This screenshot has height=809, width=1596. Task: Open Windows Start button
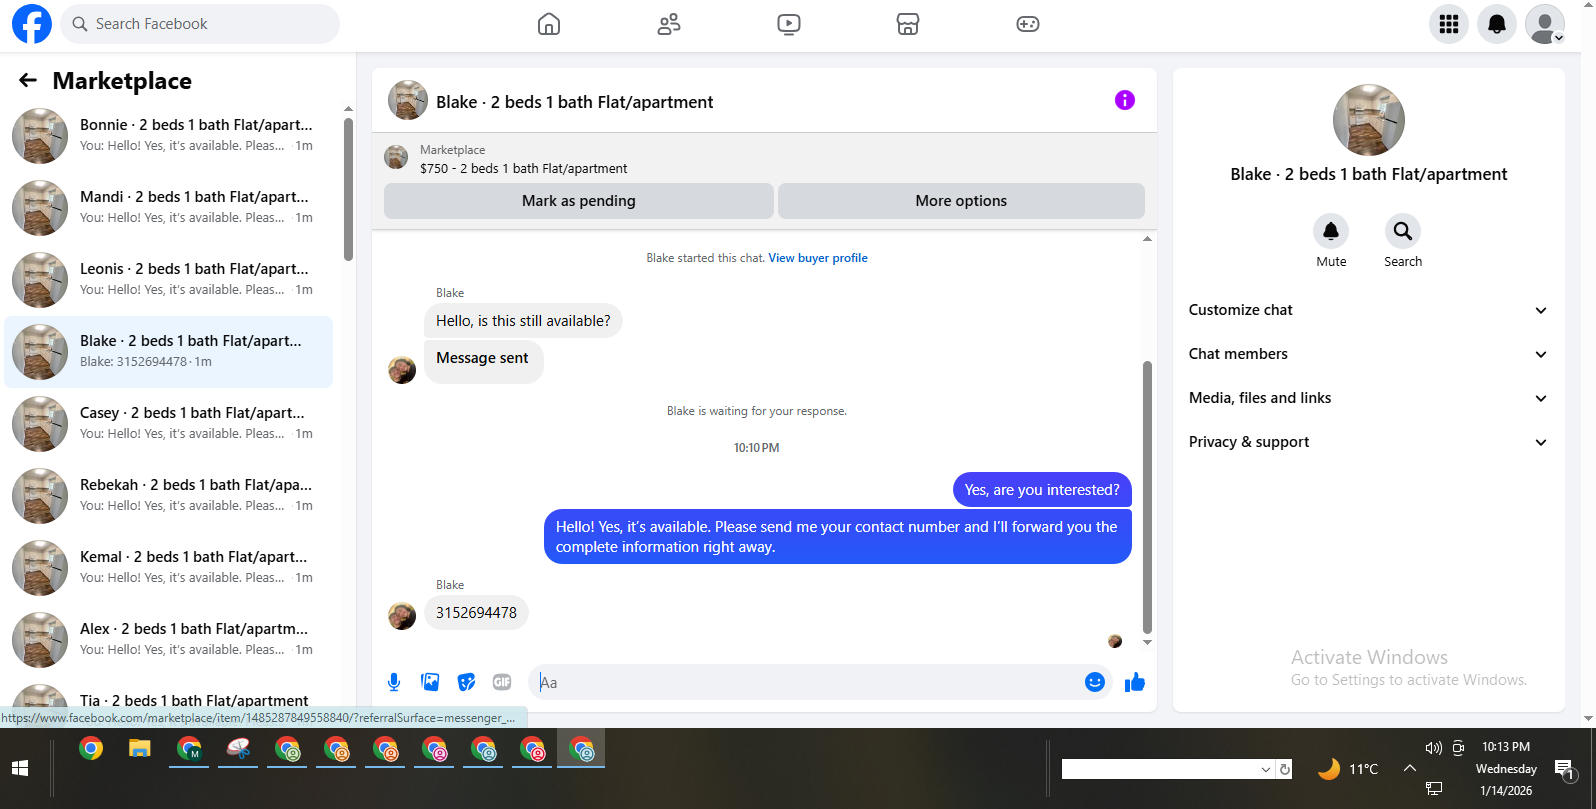pyautogui.click(x=20, y=768)
